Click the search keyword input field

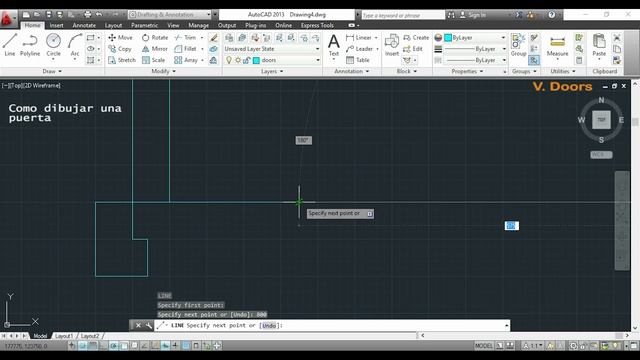402,15
